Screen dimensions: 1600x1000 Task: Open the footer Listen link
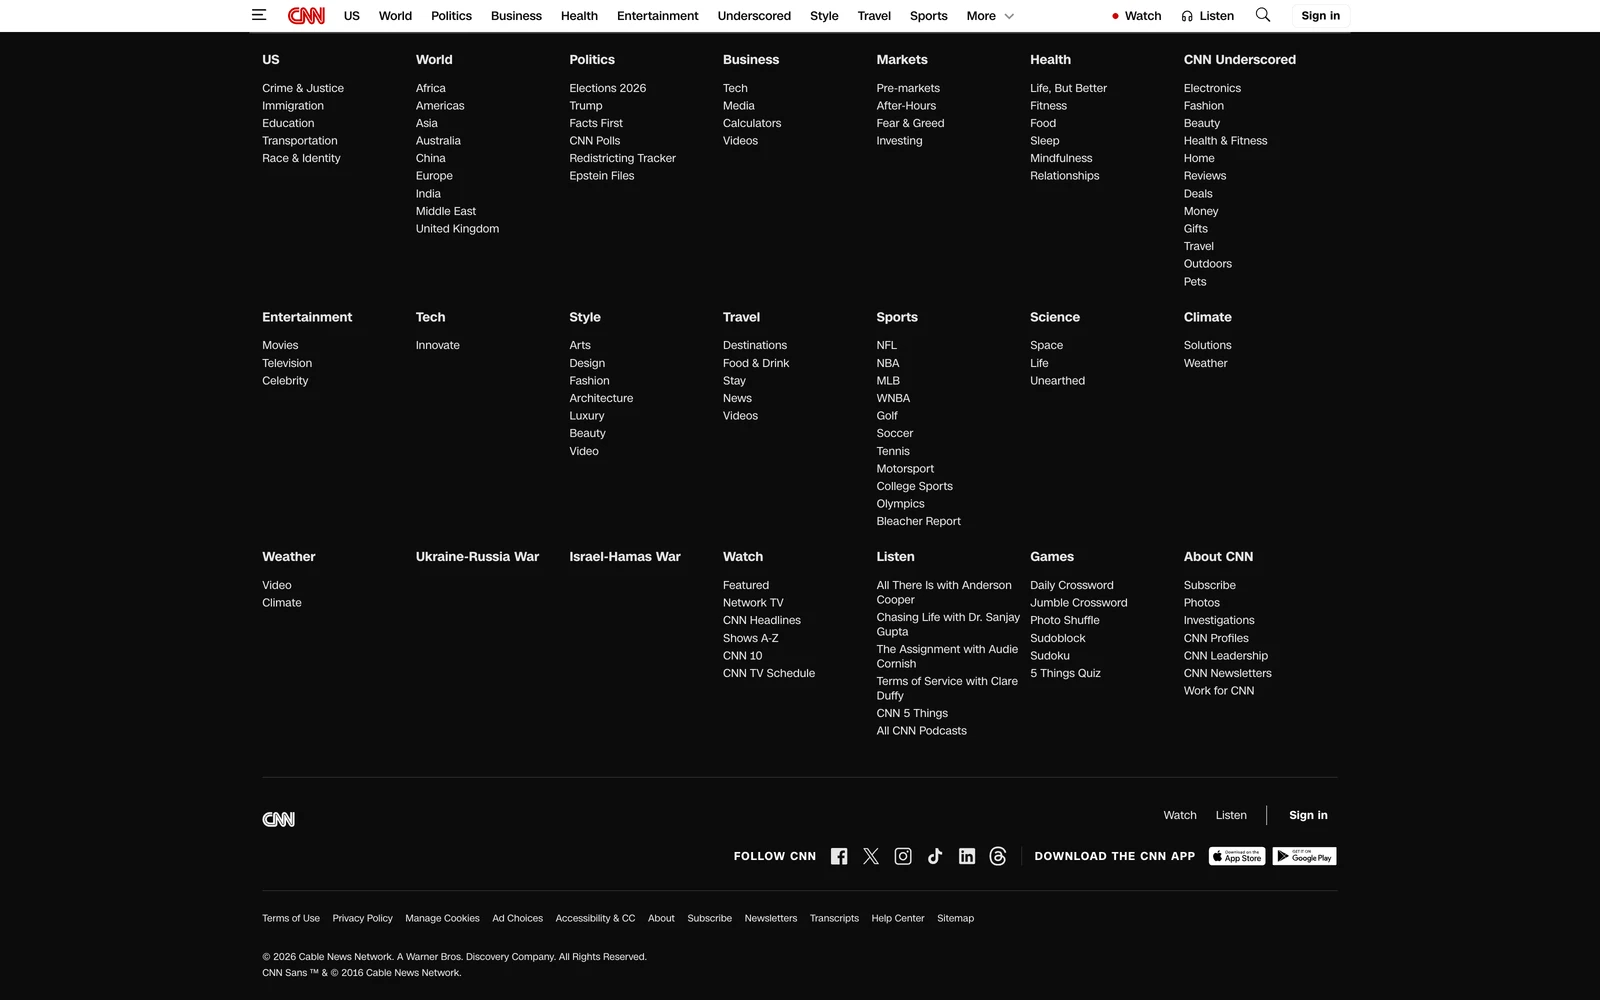(1231, 815)
